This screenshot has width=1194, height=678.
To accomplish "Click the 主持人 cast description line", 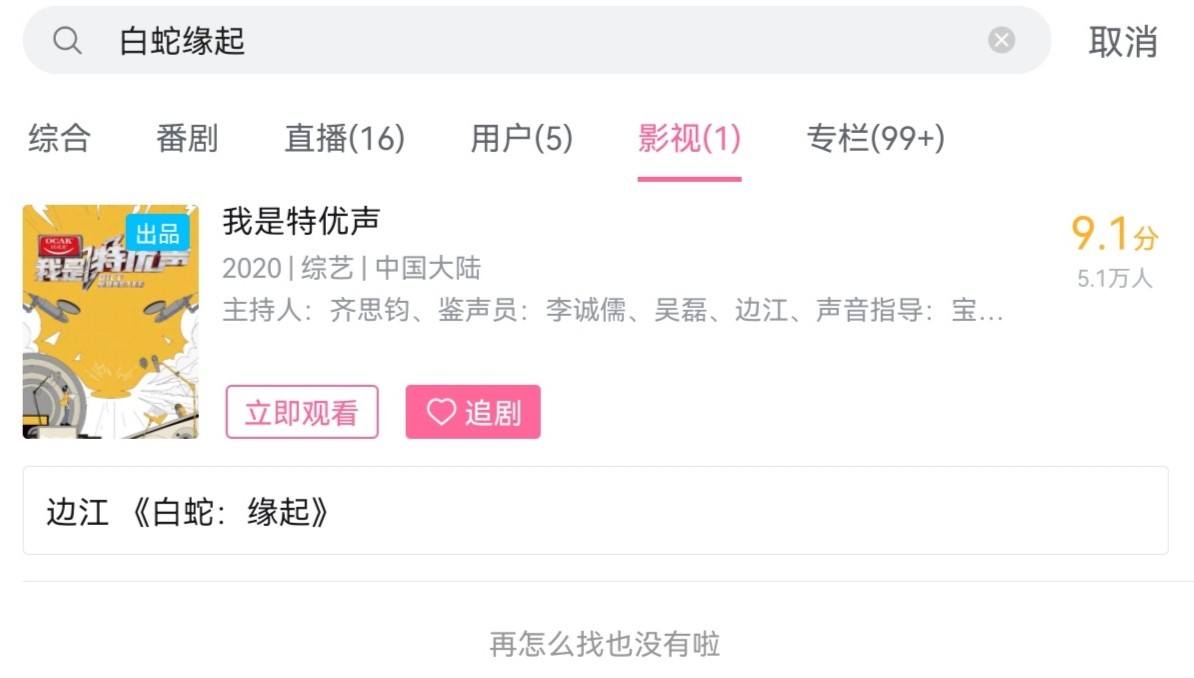I will (x=612, y=311).
